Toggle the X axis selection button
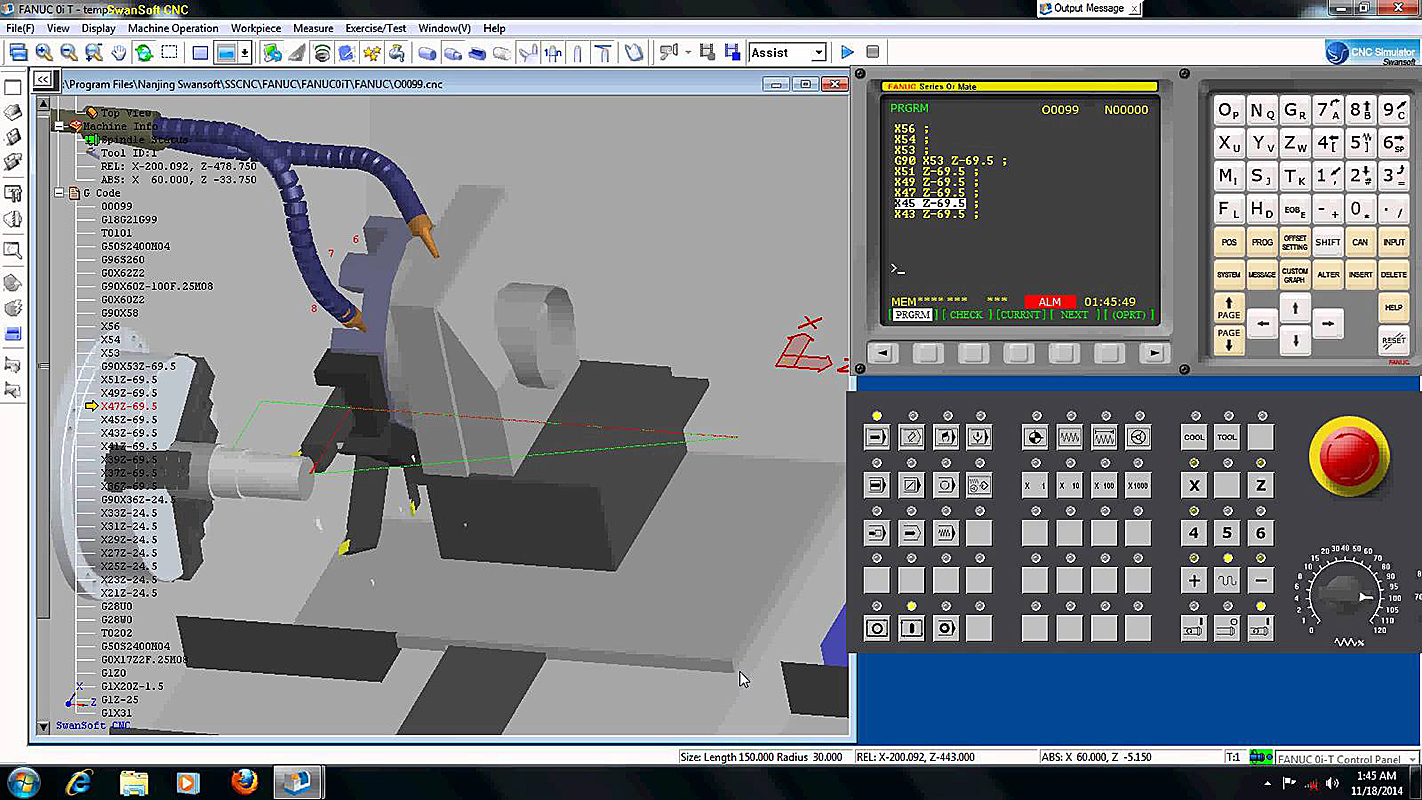1422x800 pixels. [1194, 485]
